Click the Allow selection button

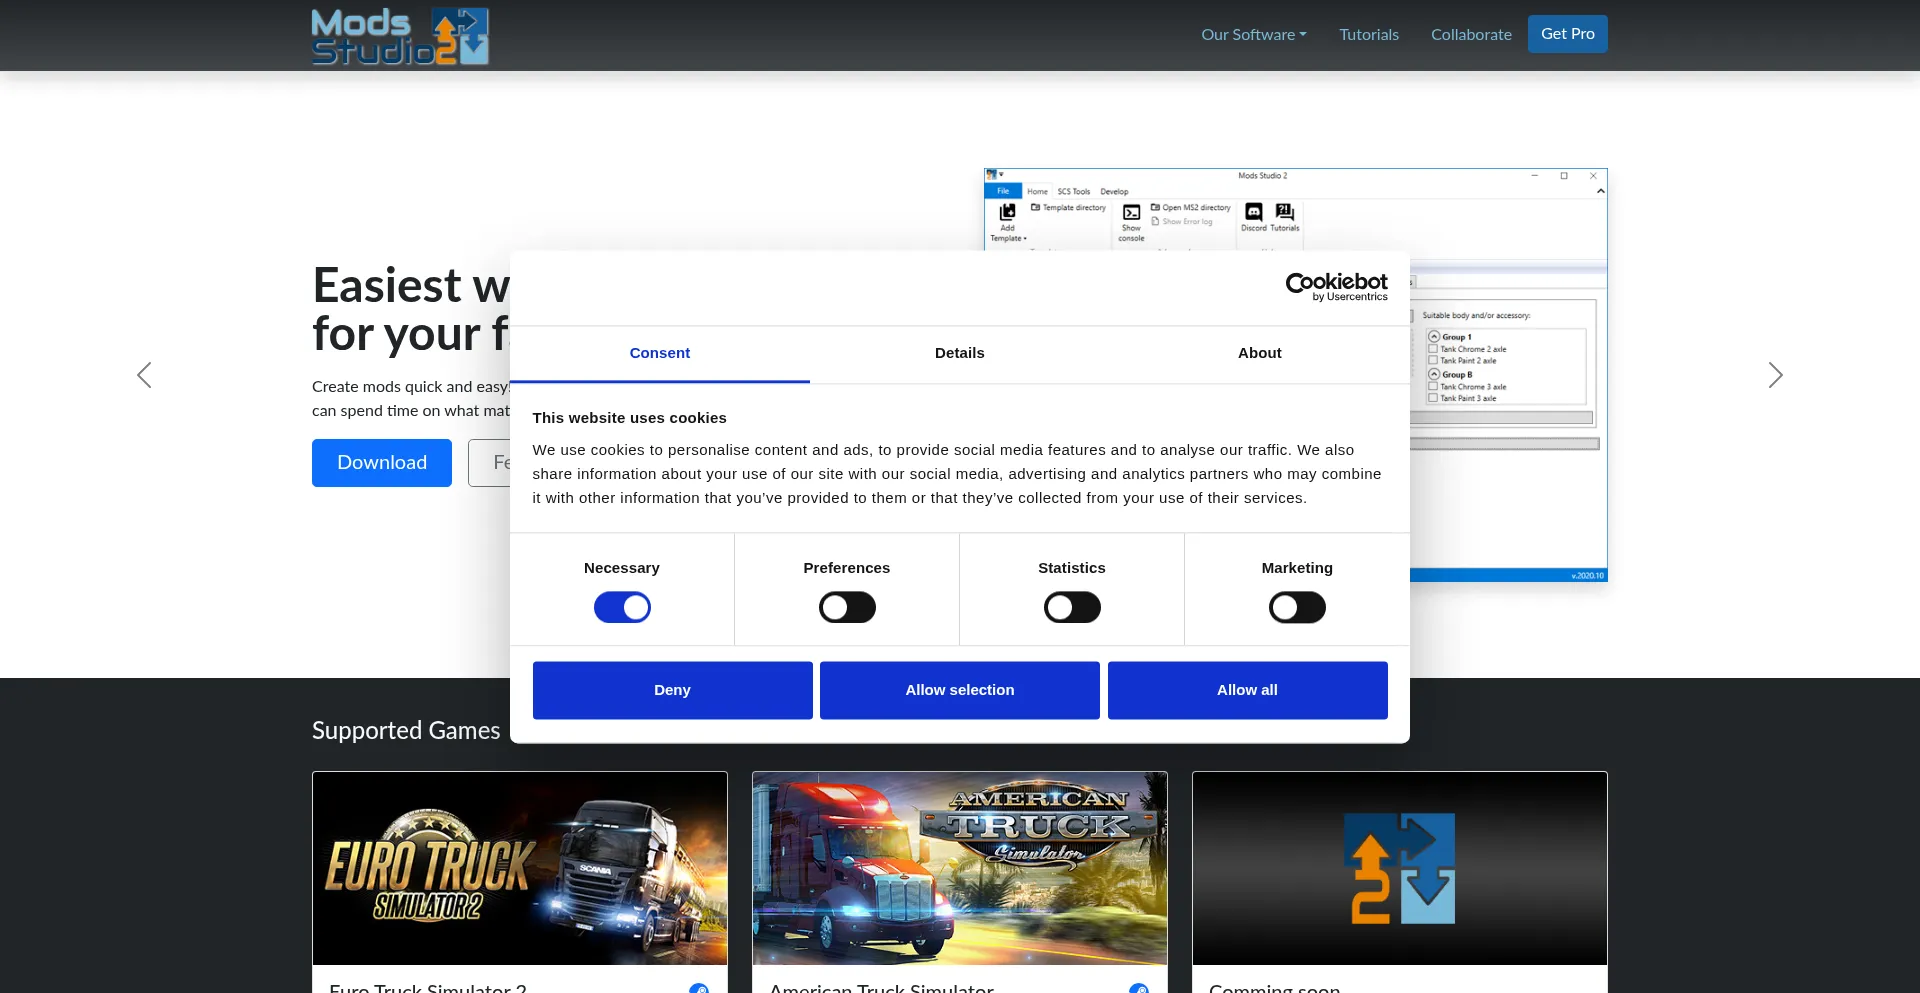(x=960, y=690)
